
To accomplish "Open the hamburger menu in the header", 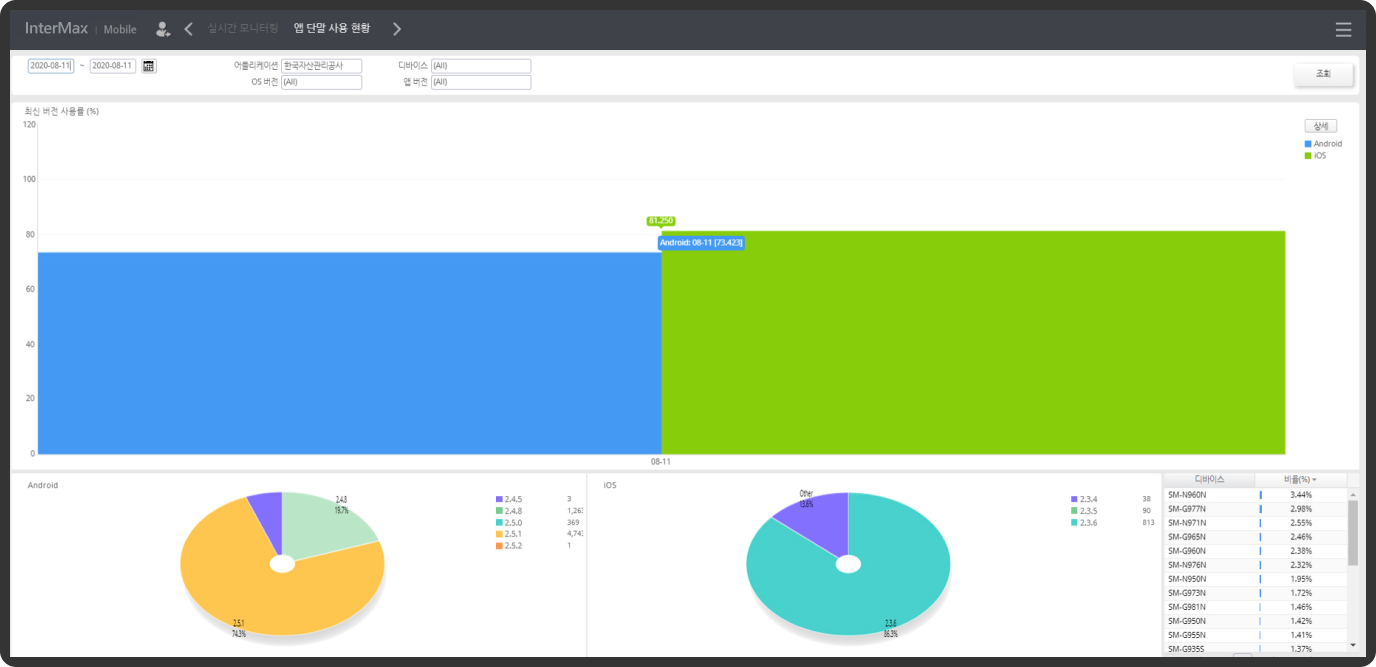I will [x=1343, y=30].
